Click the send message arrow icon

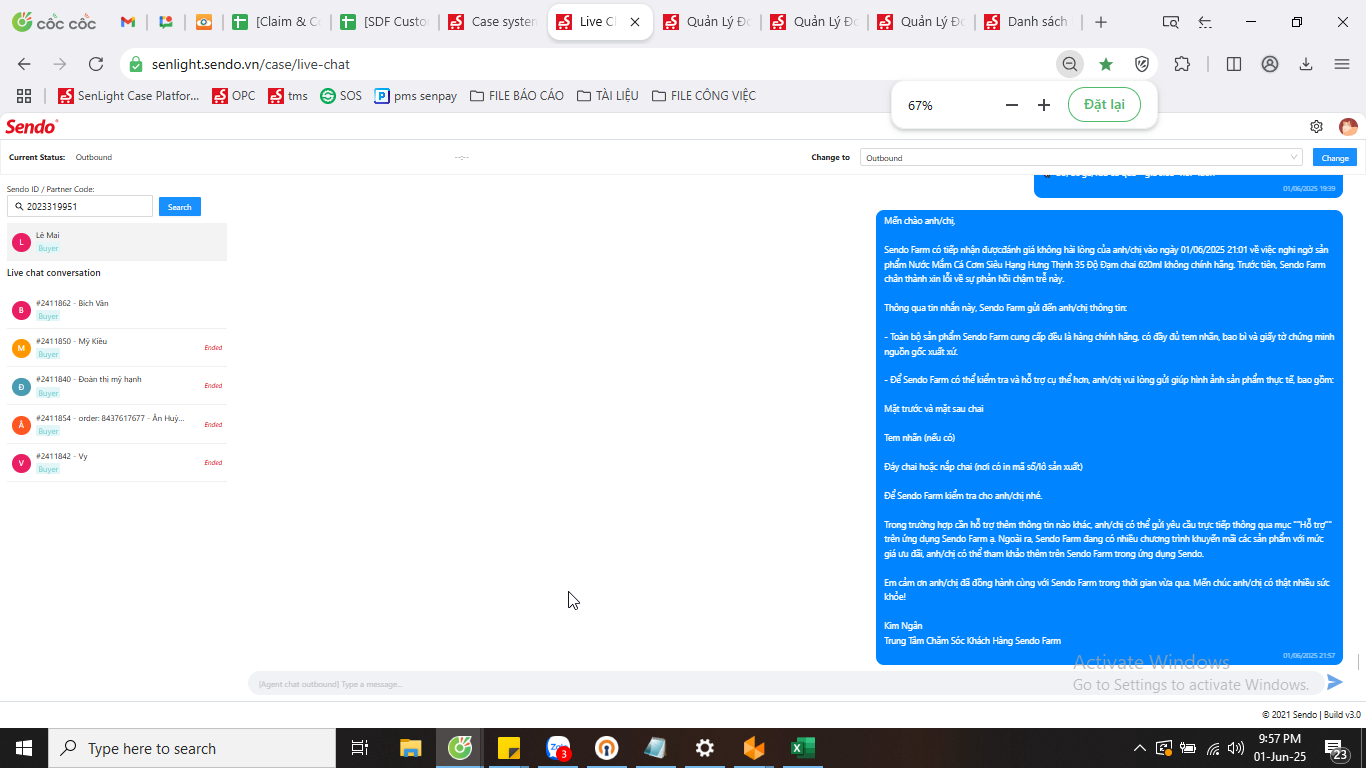pos(1334,682)
